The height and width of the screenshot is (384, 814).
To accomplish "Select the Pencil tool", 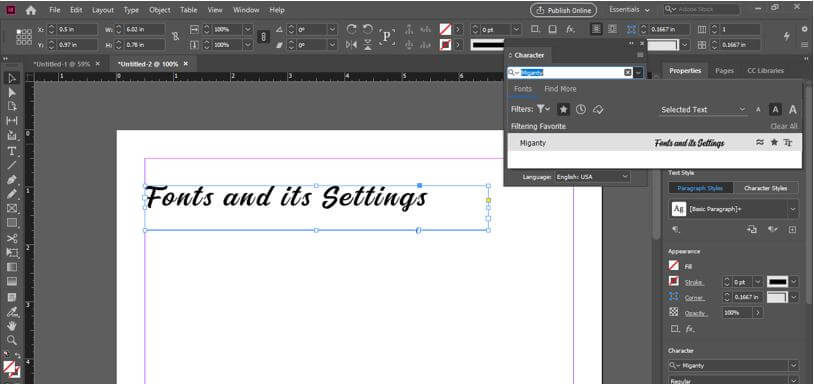I will [12, 194].
